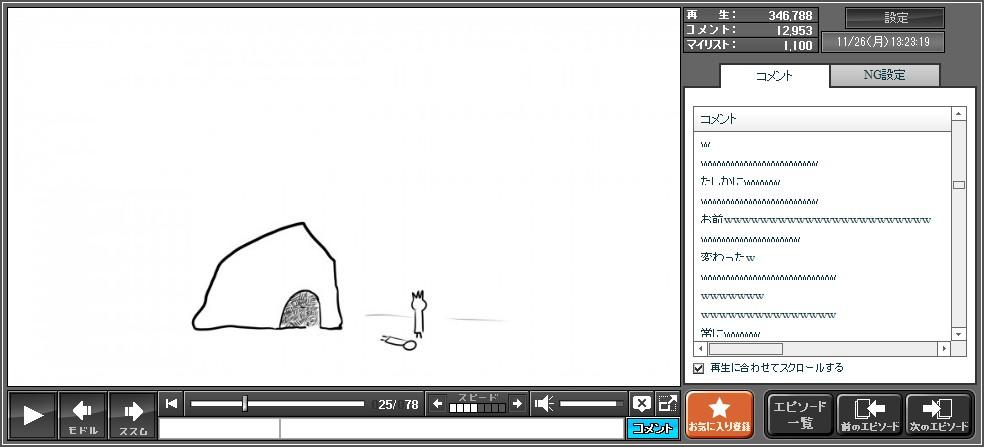Go to next episode (次のエピソード)

pos(938,415)
